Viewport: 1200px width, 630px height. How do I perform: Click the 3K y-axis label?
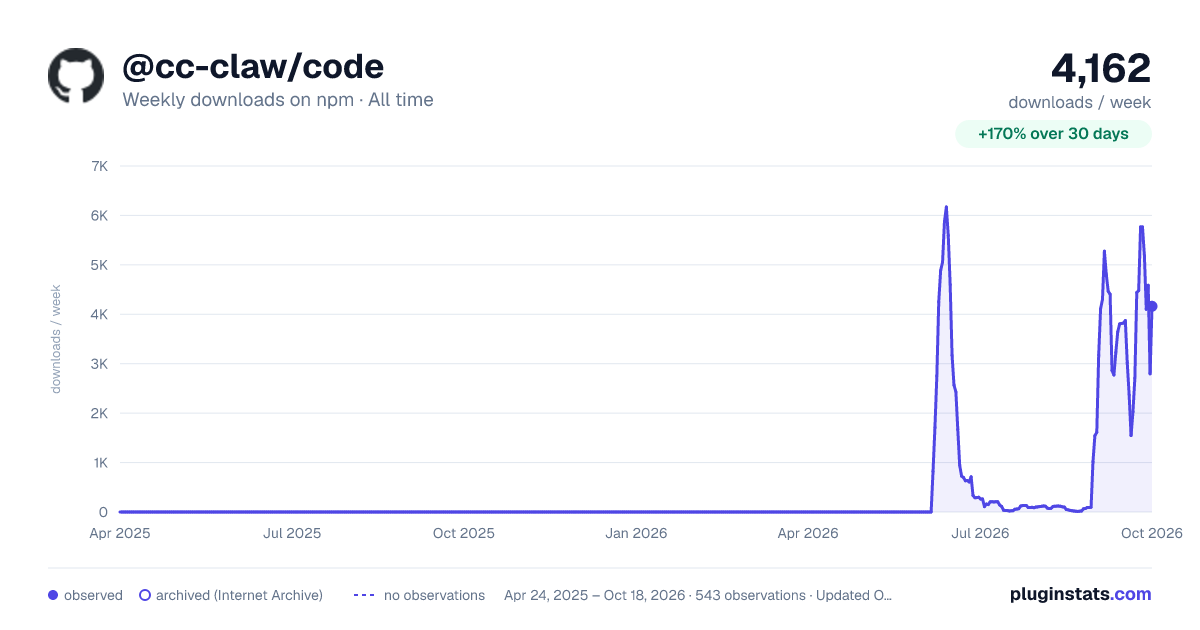(99, 364)
